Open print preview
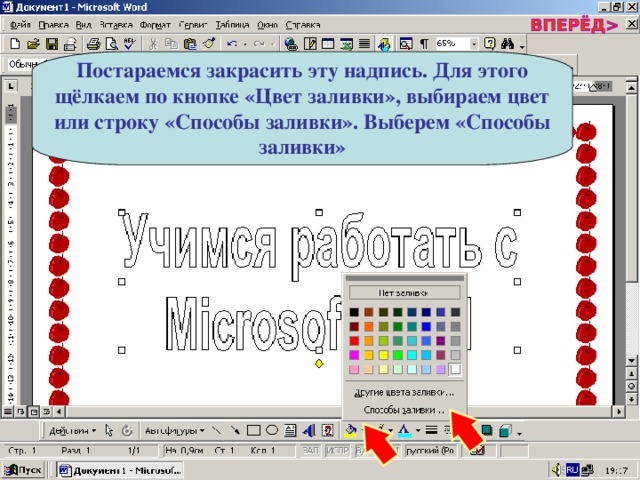Viewport: 640px width, 480px height. pos(112,43)
